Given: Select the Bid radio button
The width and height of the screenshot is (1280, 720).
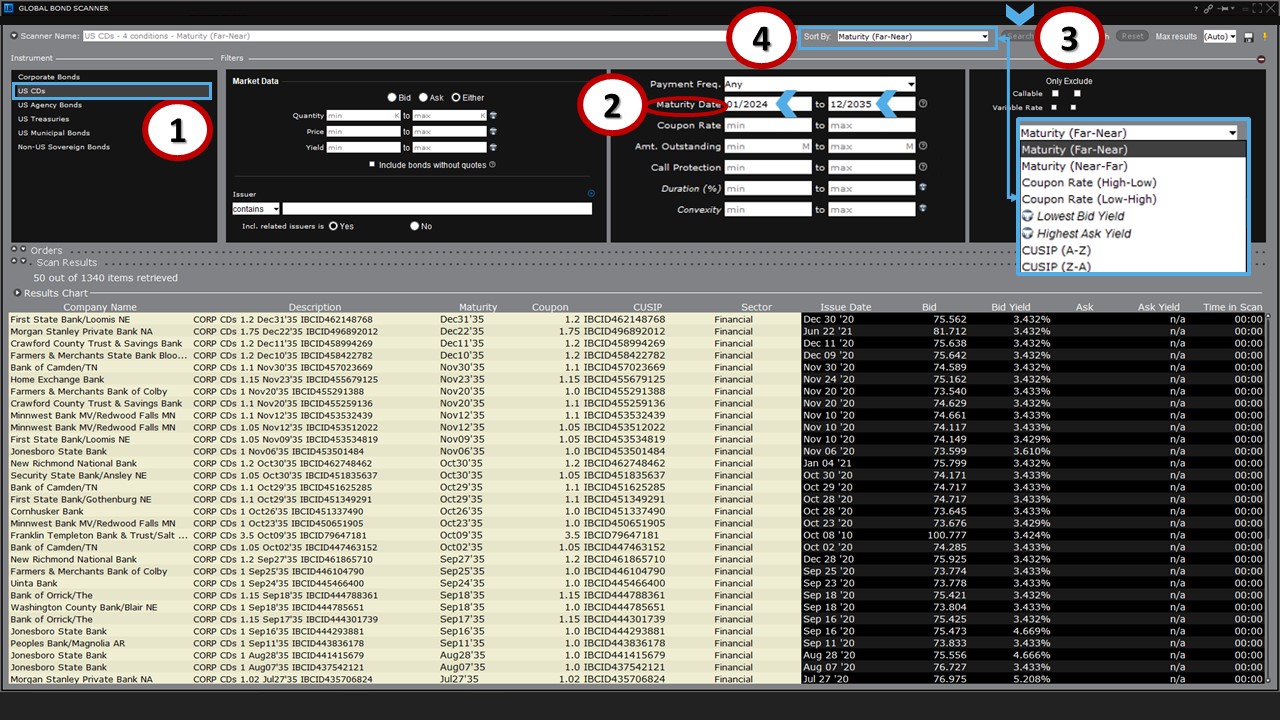Looking at the screenshot, I should 393,97.
